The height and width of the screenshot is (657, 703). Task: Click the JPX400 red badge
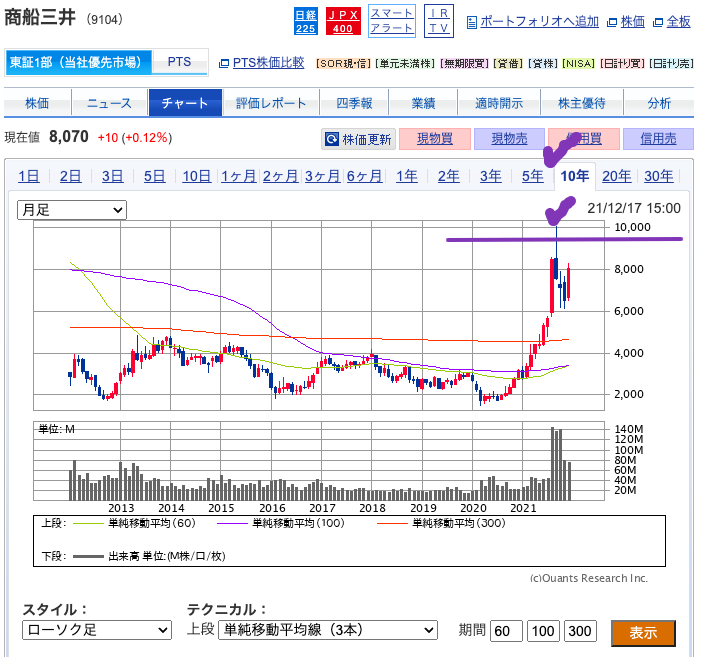[x=343, y=22]
